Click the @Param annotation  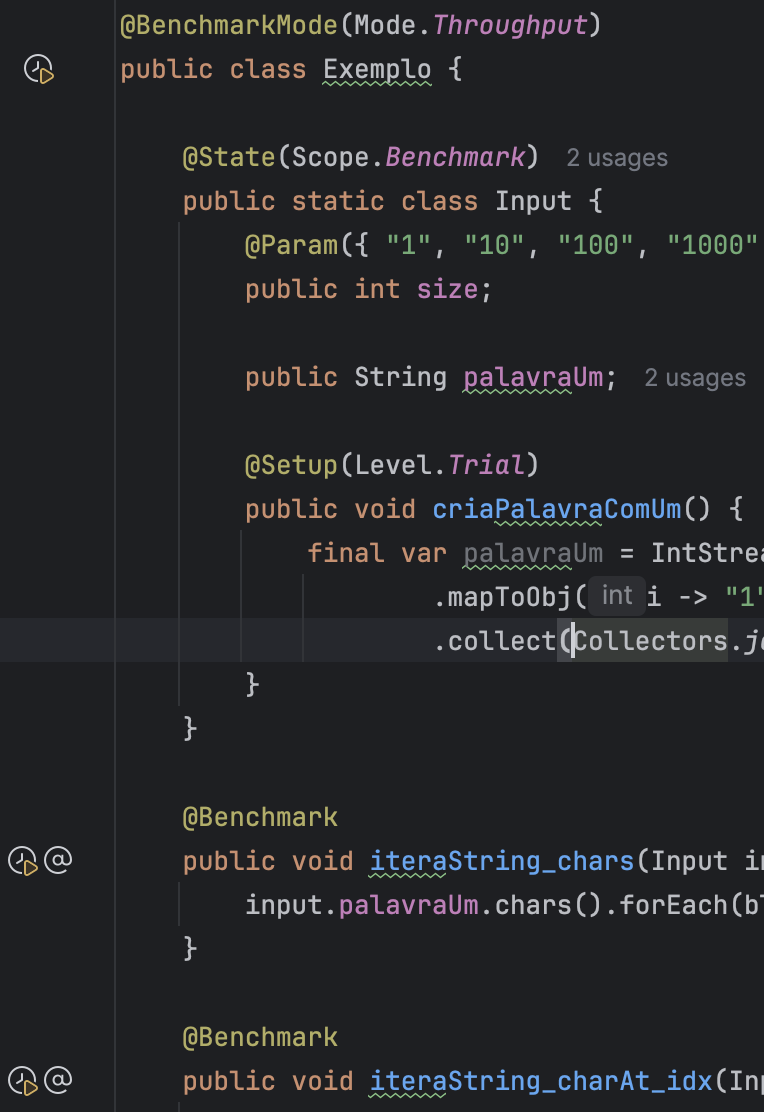[x=292, y=245]
